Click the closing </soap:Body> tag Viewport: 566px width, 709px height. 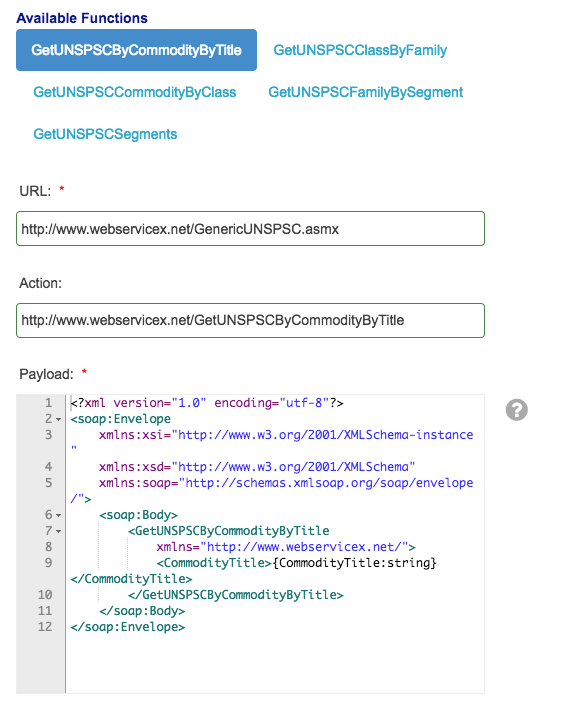tap(142, 611)
